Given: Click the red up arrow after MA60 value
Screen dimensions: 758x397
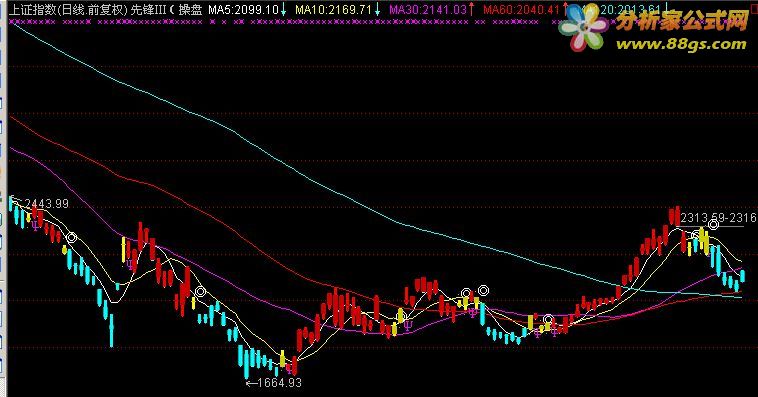Looking at the screenshot, I should tap(565, 10).
